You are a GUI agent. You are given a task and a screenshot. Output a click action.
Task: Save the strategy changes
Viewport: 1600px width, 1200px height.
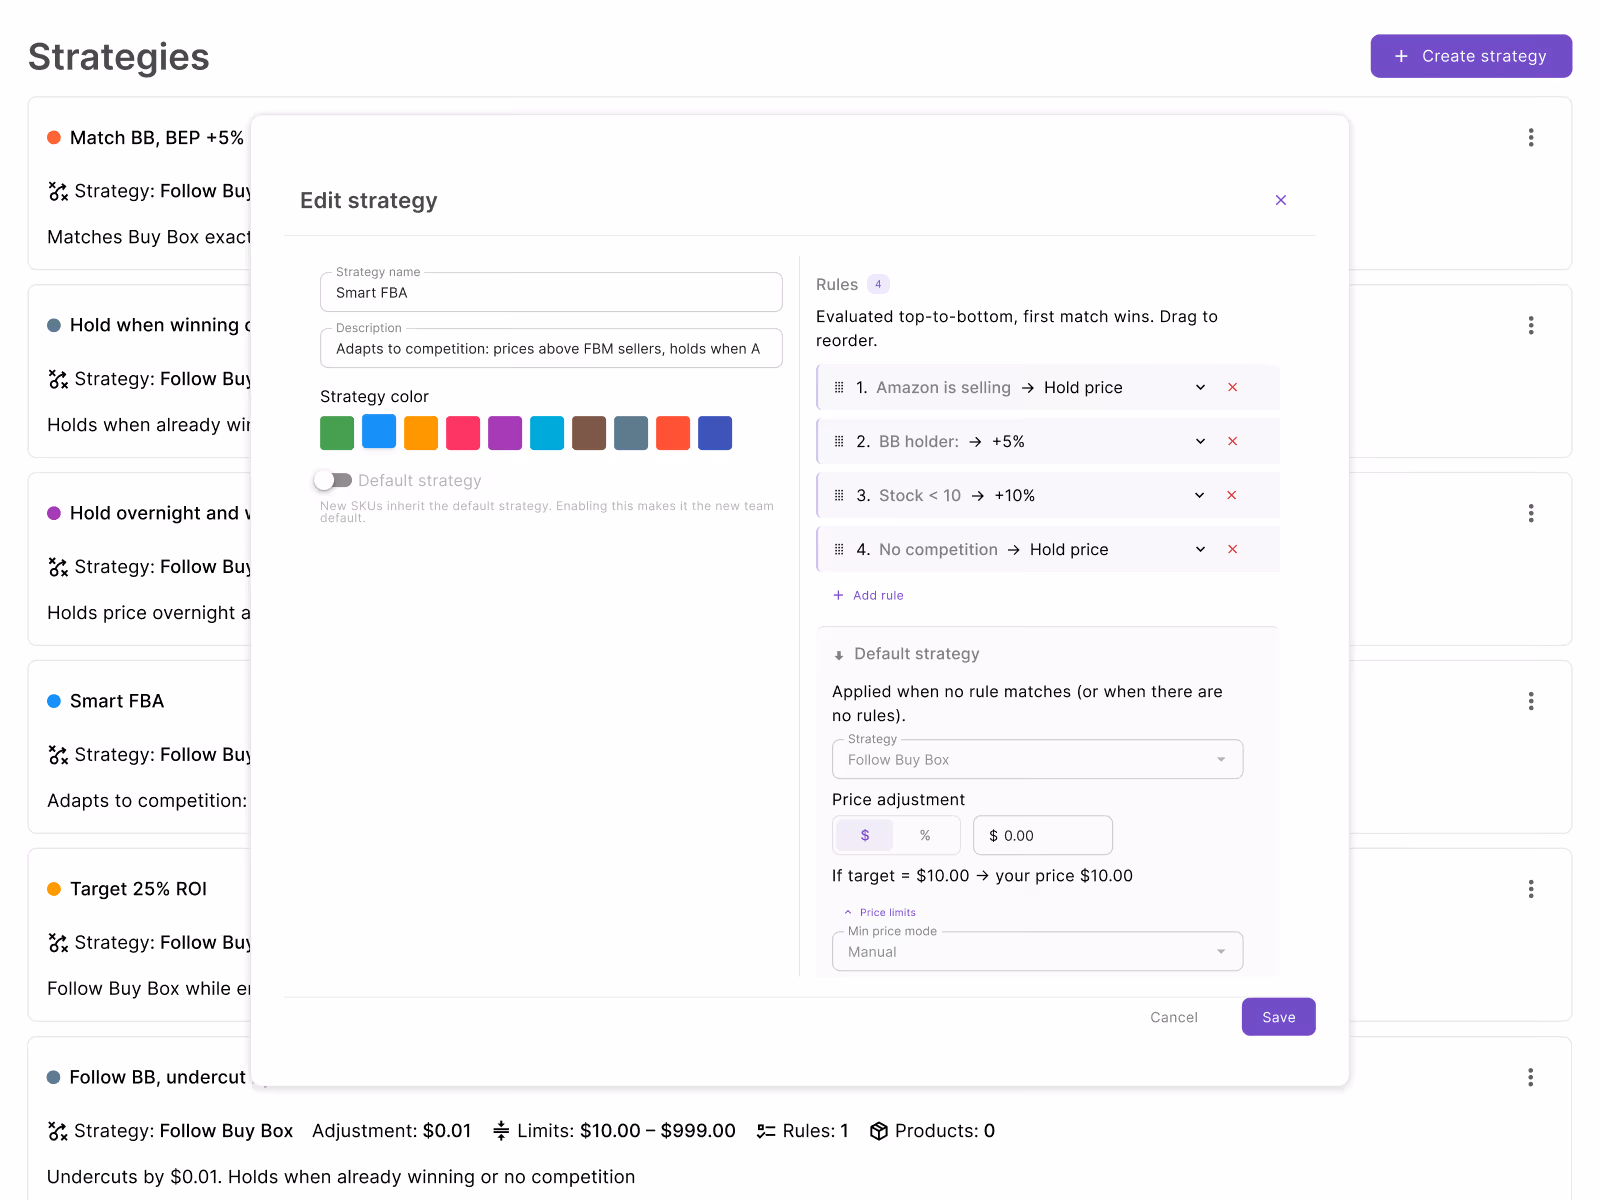coord(1278,1017)
